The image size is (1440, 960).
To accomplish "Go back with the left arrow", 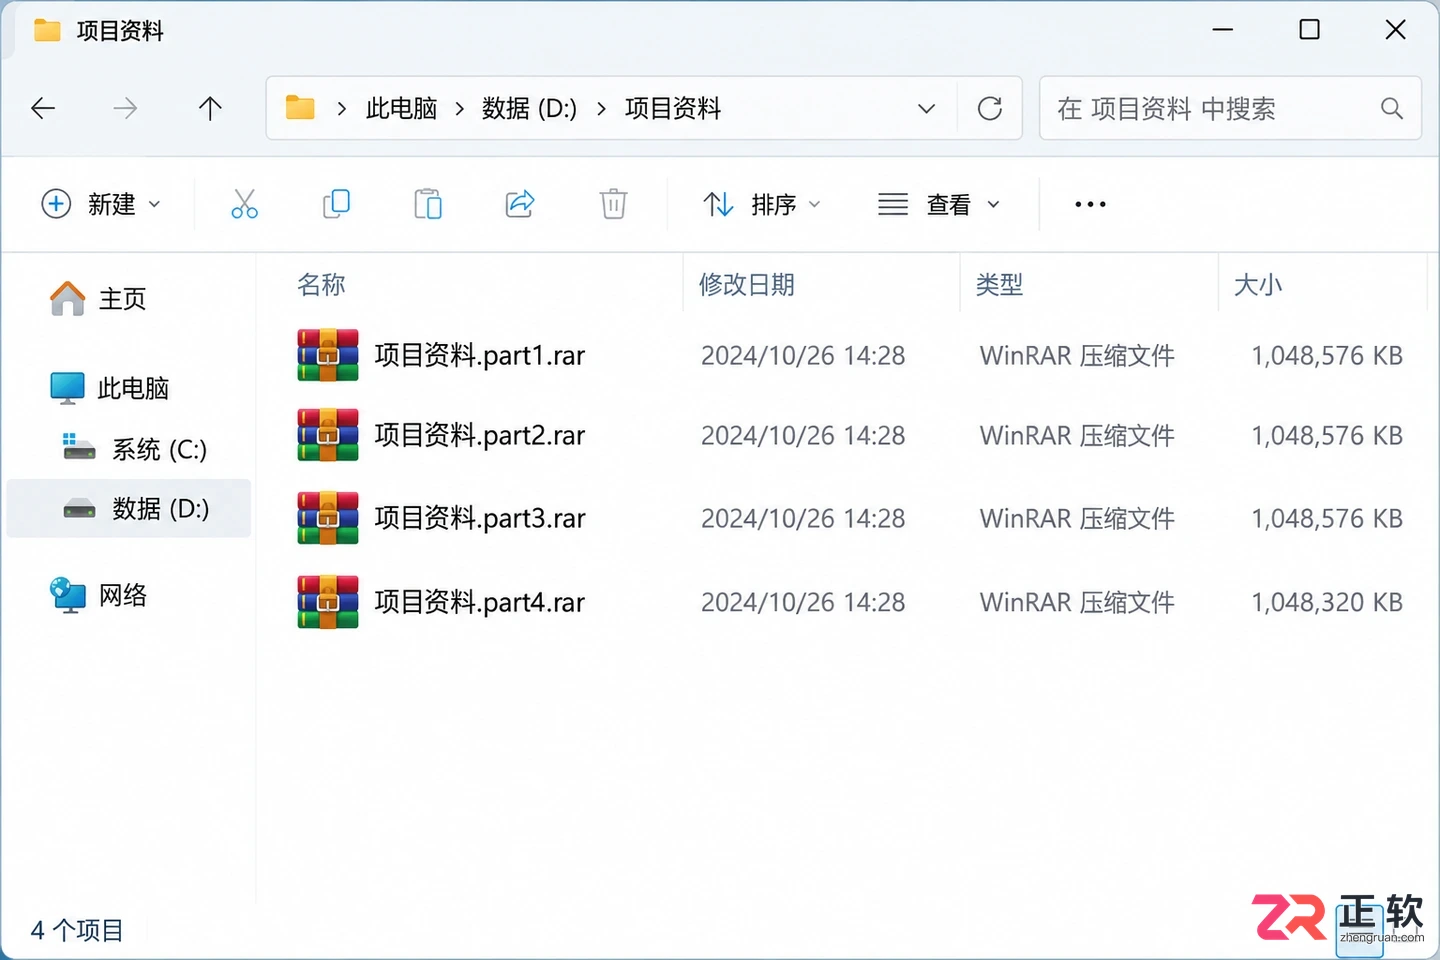I will pyautogui.click(x=43, y=108).
